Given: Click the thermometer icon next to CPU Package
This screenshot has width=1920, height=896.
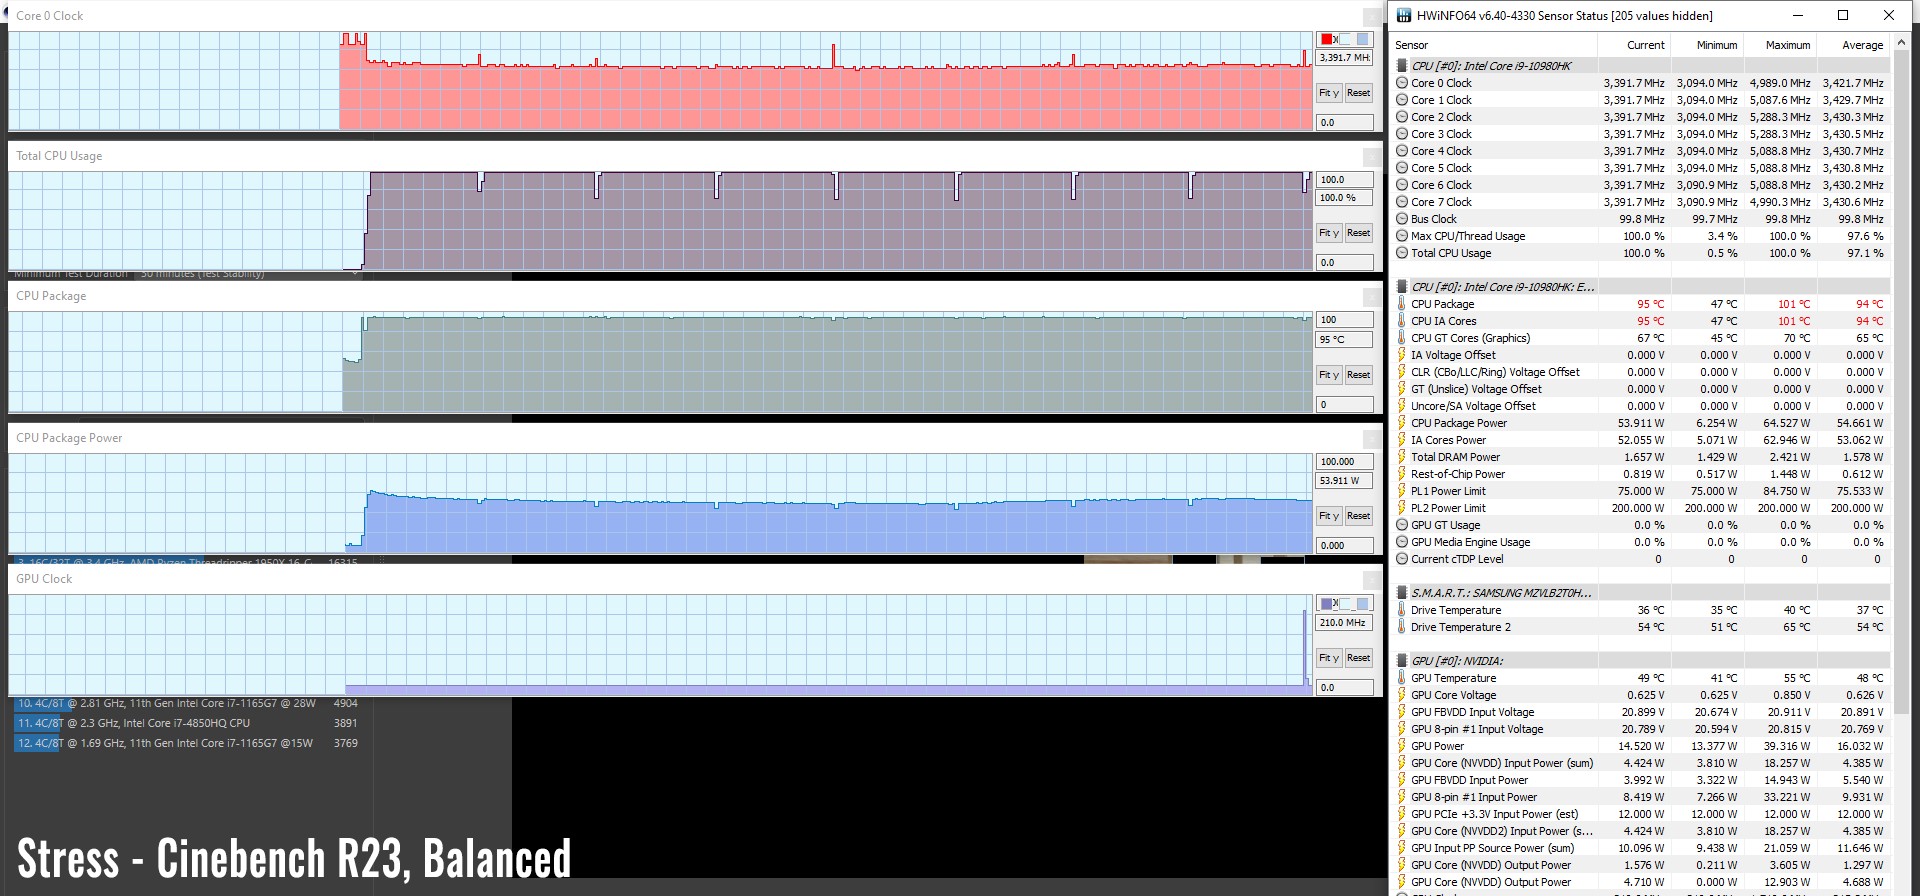Looking at the screenshot, I should click(1402, 304).
